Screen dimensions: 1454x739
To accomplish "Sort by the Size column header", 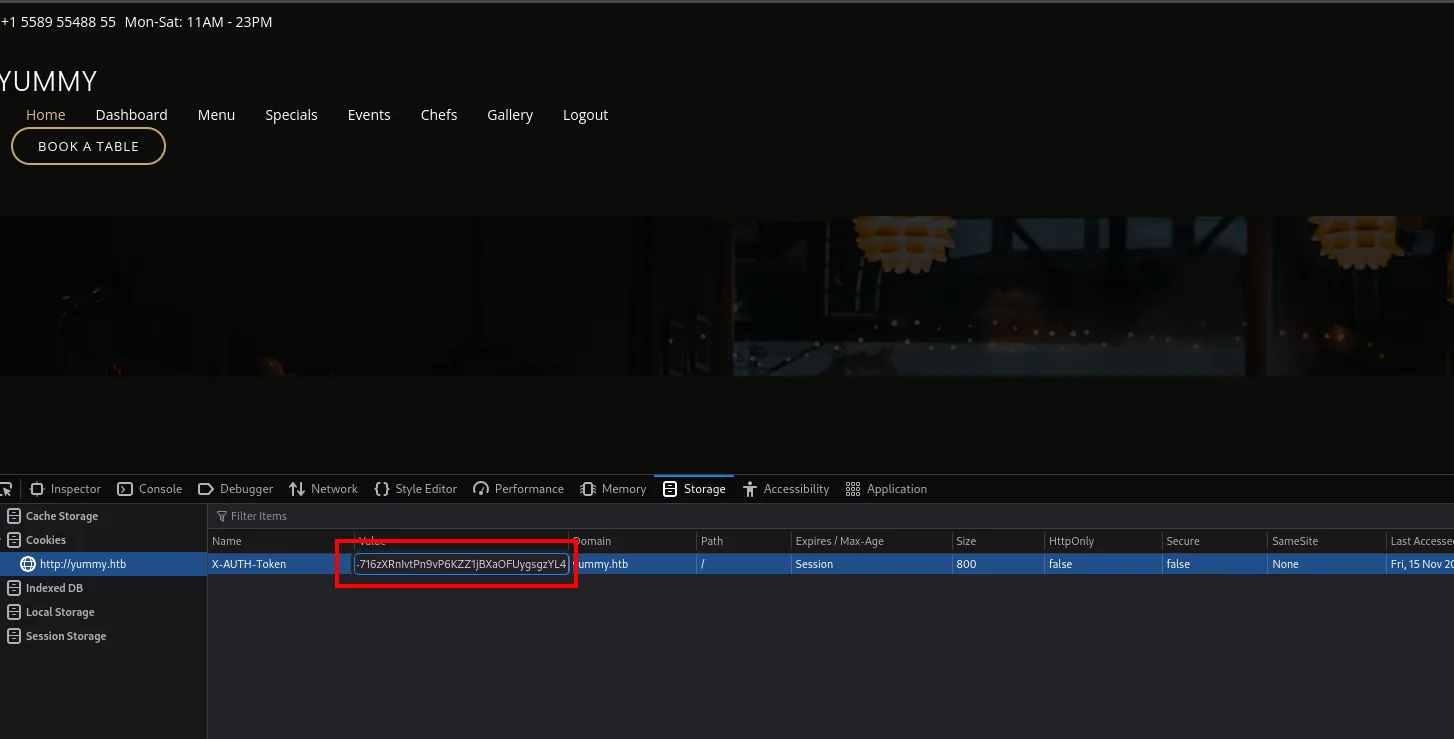I will click(998, 541).
